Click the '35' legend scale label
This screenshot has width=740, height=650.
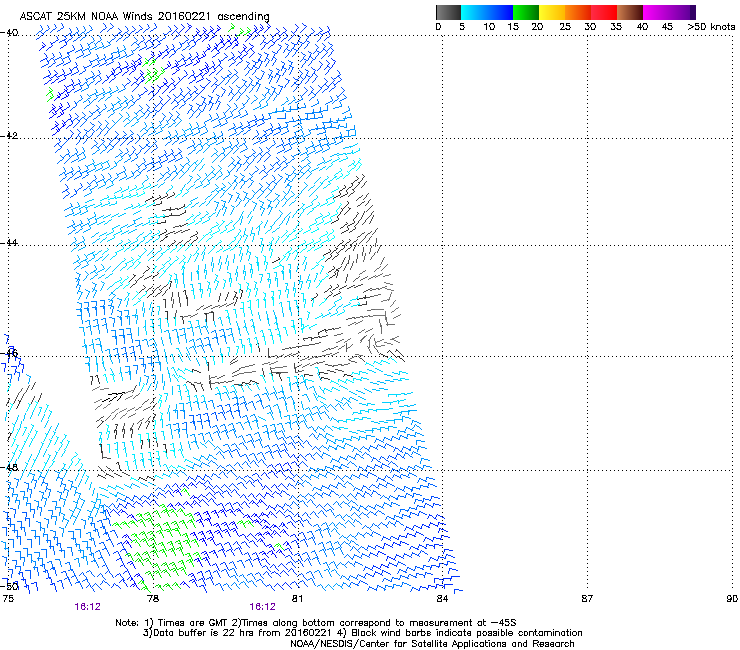(616, 27)
